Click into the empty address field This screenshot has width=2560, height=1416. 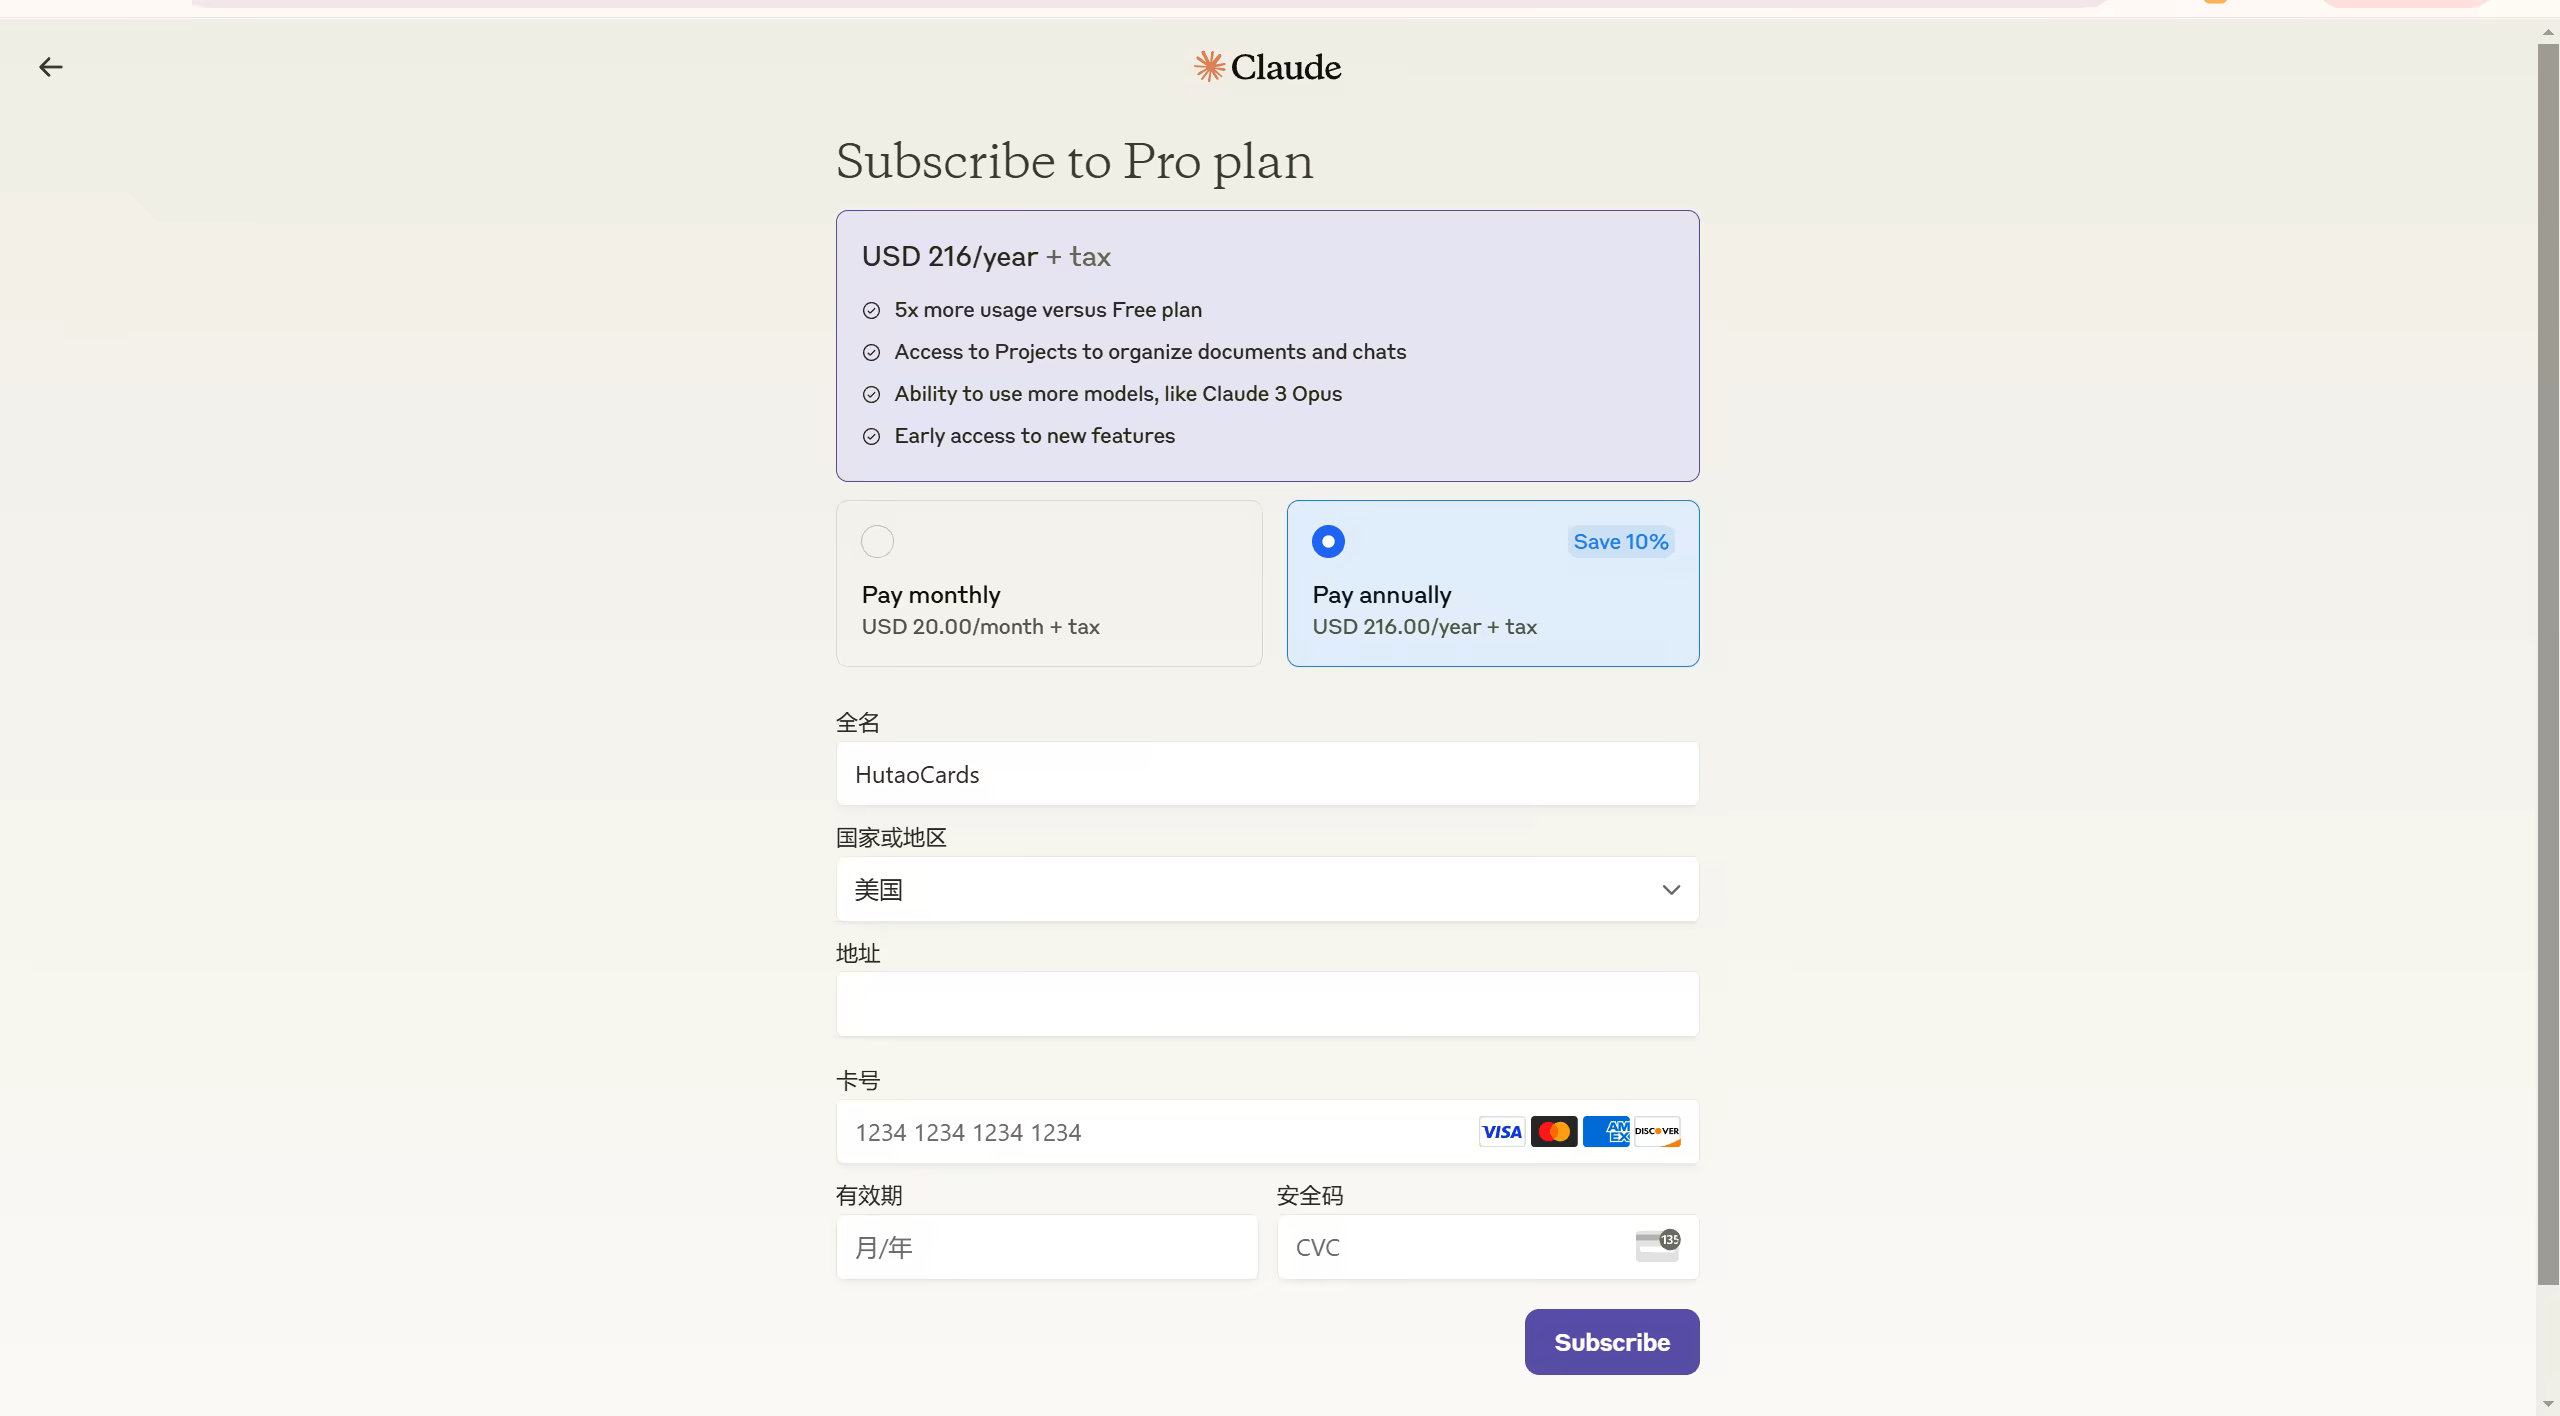[x=1266, y=1004]
